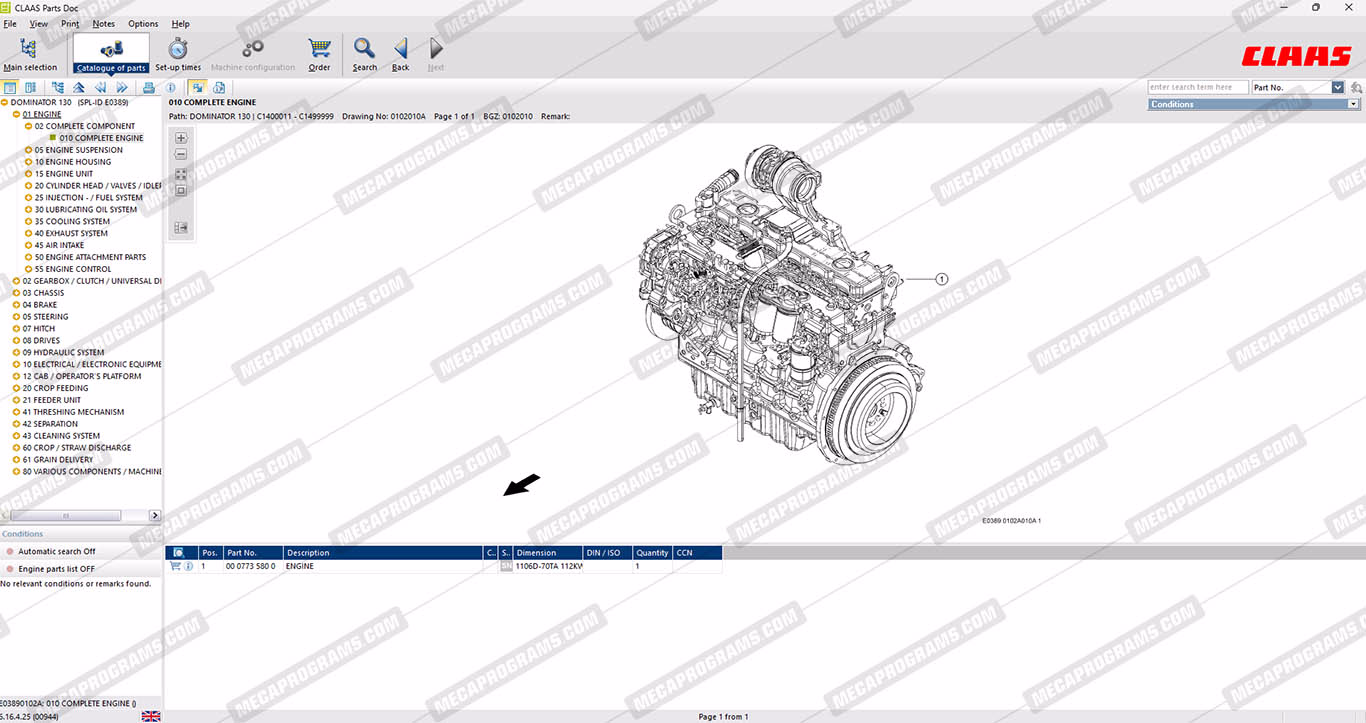Click dimension cell 1106D-70TA 112KW
Screen dimensions: 1366x723
click(x=548, y=566)
